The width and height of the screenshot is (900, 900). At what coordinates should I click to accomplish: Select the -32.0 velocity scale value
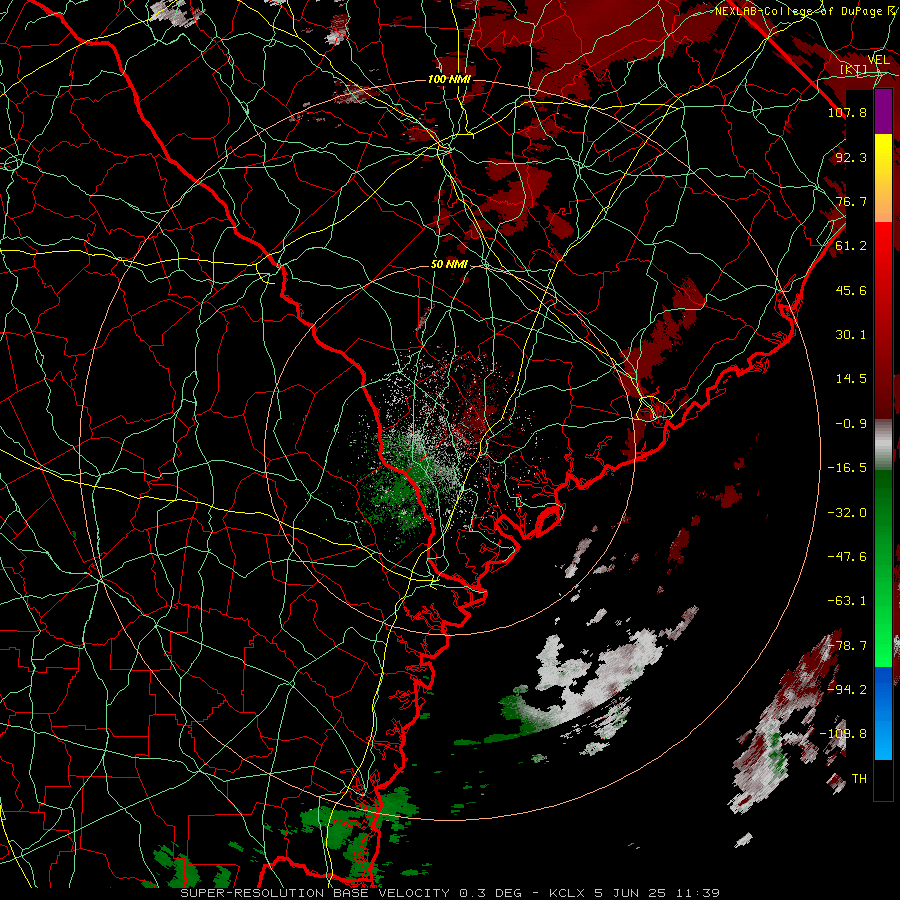(847, 513)
